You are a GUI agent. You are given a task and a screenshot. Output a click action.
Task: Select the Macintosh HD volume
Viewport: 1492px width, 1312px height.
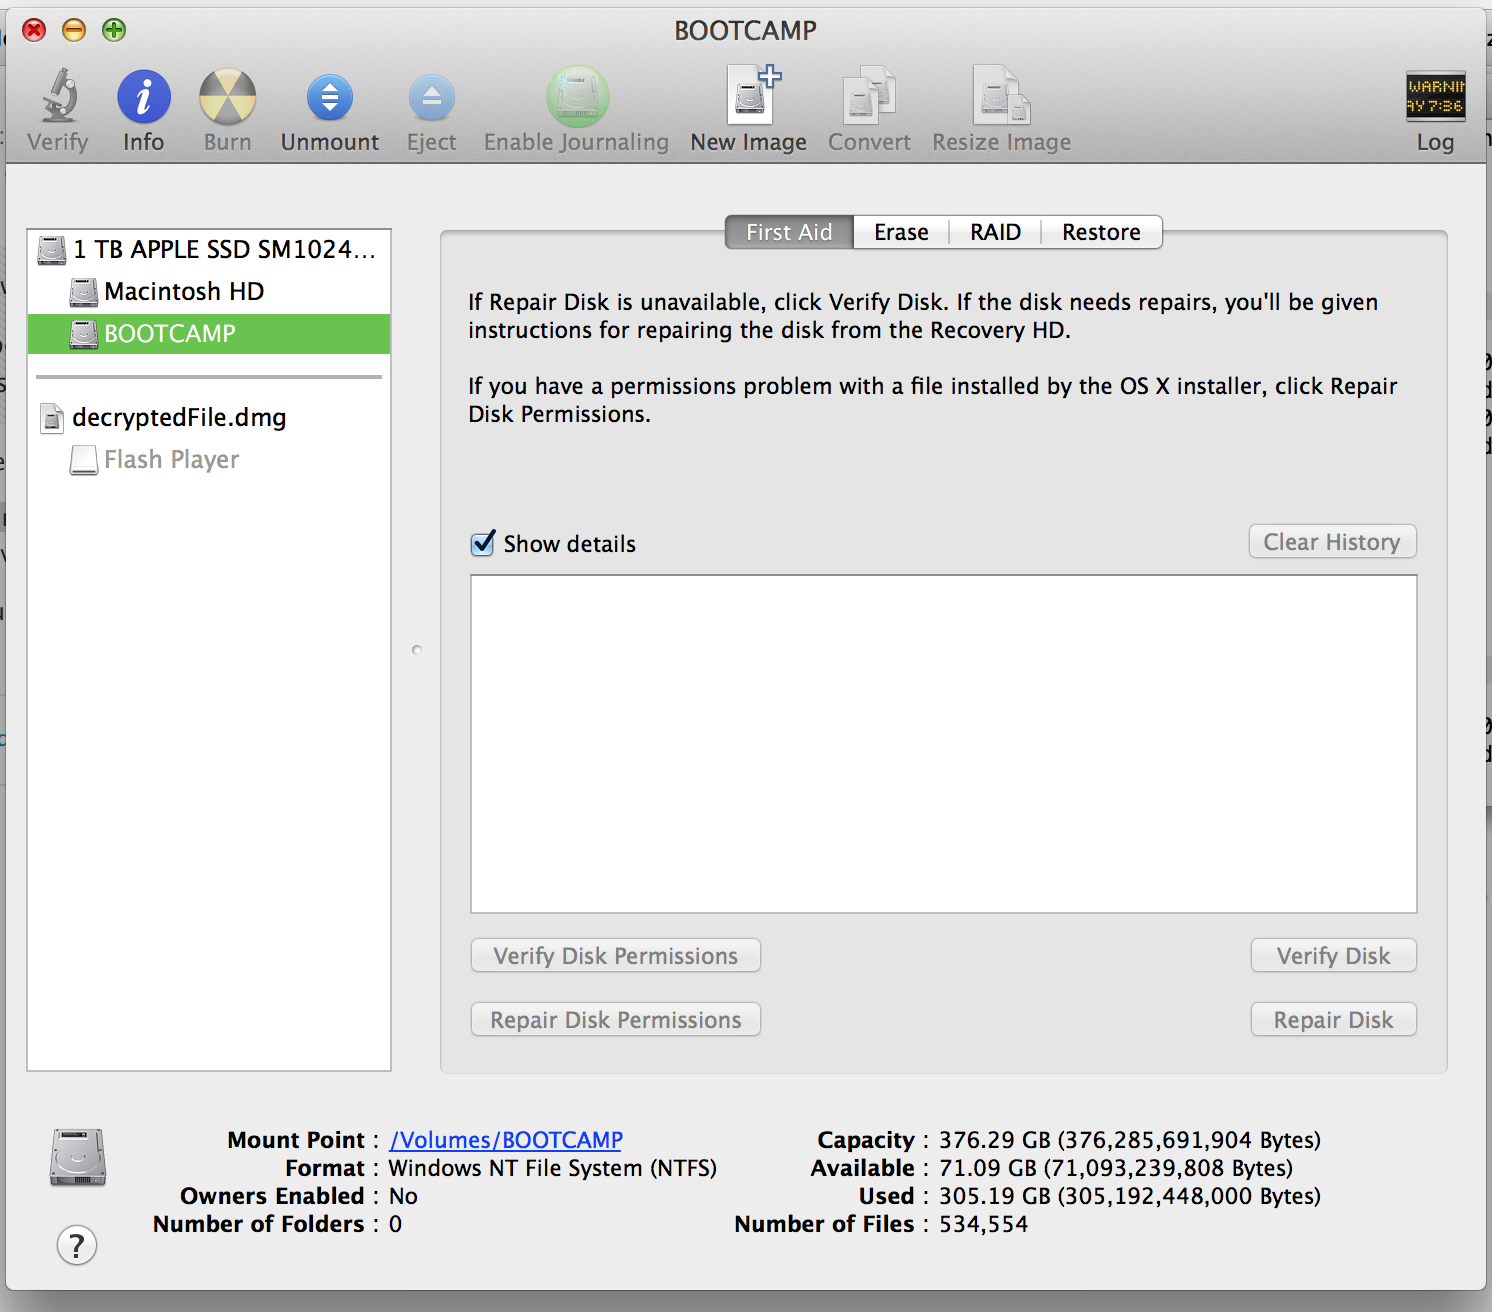(209, 291)
